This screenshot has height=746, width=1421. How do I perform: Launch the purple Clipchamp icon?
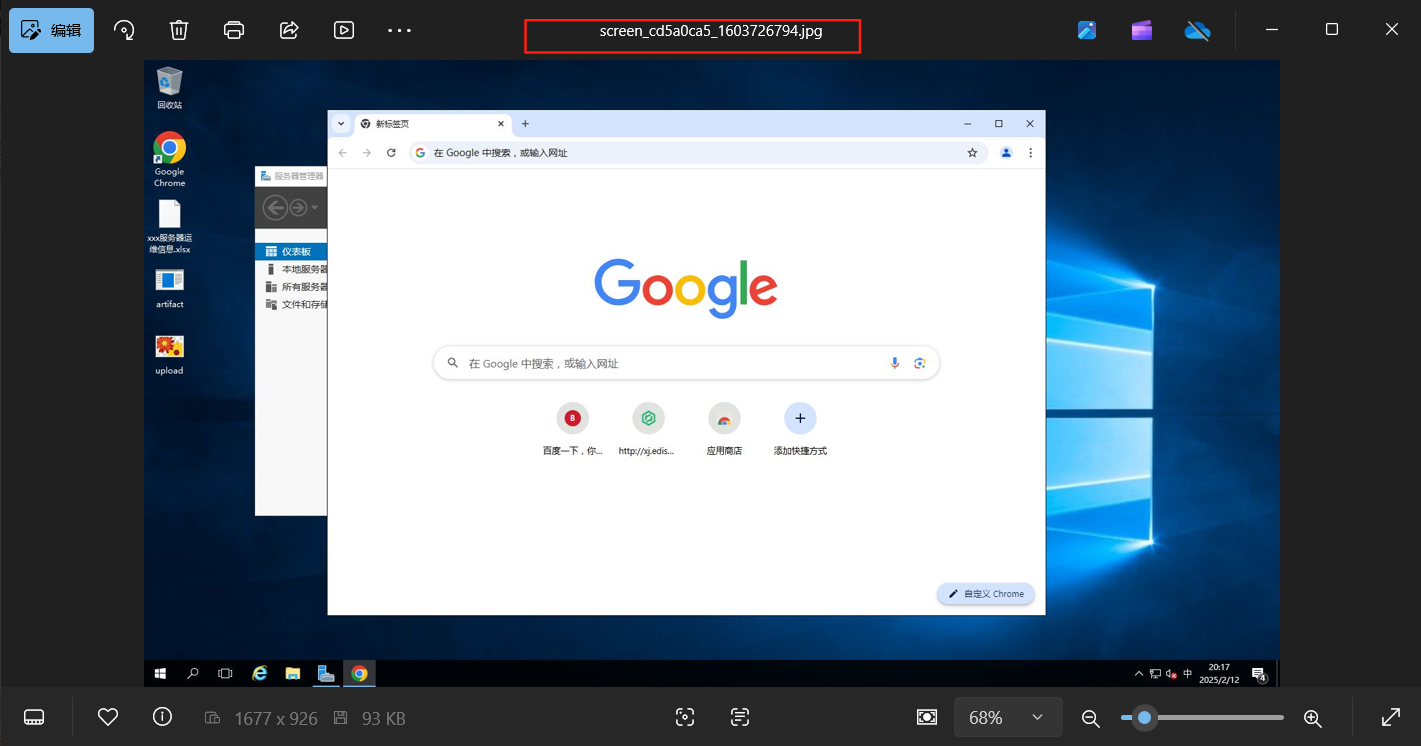click(1142, 30)
